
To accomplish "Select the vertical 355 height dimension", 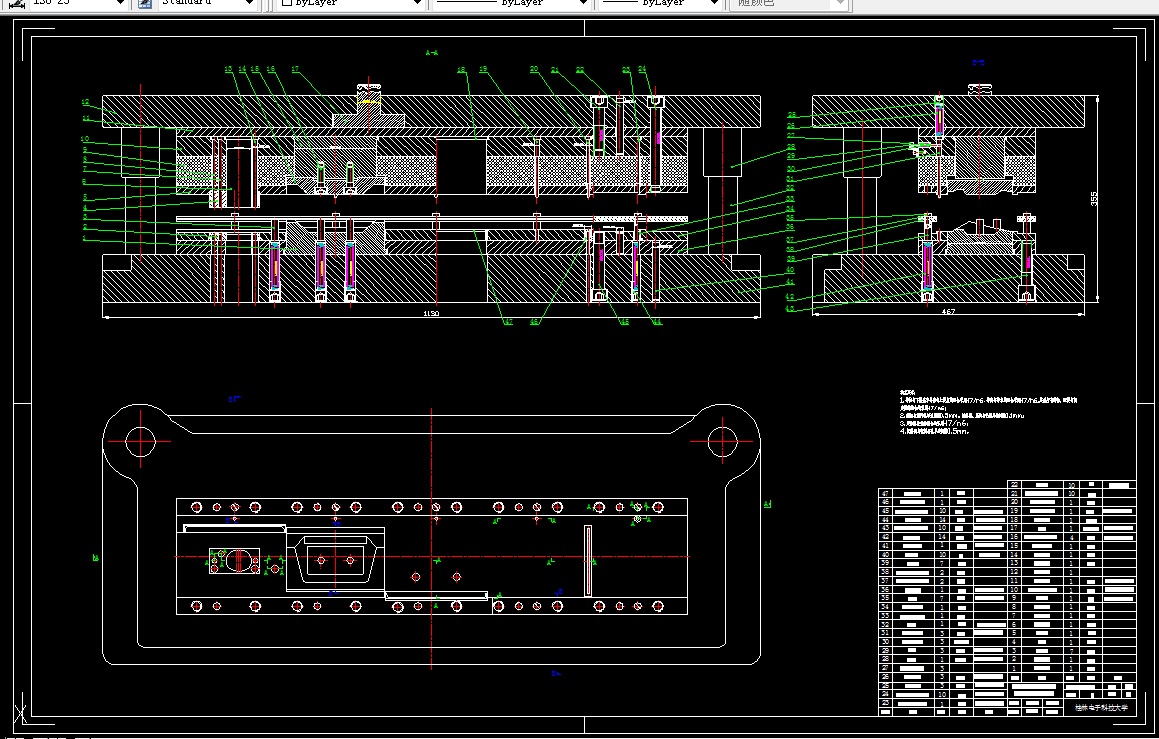I will tap(1094, 198).
